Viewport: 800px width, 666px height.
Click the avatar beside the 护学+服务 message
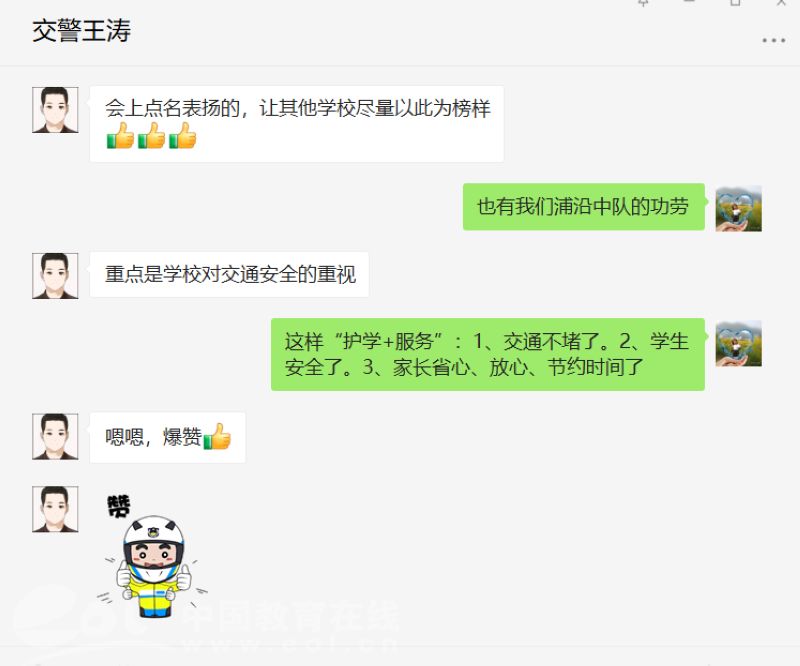coord(738,343)
